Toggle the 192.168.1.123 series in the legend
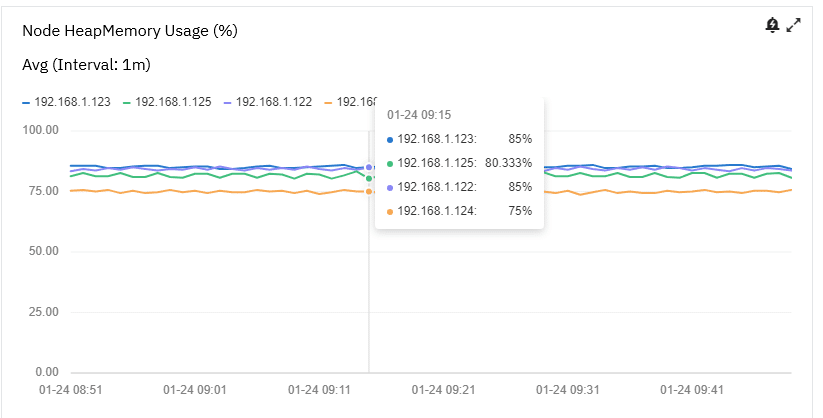823x418 pixels. pyautogui.click(x=71, y=102)
